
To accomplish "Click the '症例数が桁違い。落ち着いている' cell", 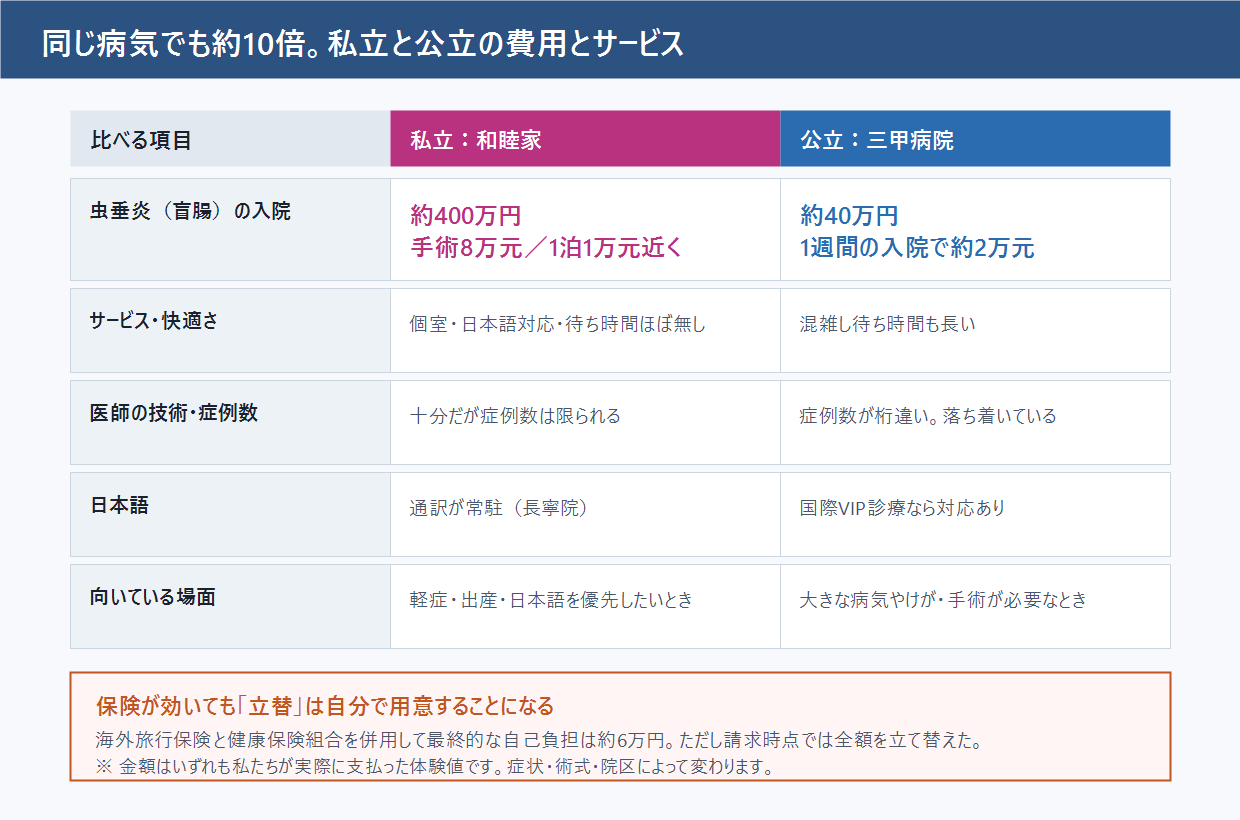I will [x=975, y=422].
